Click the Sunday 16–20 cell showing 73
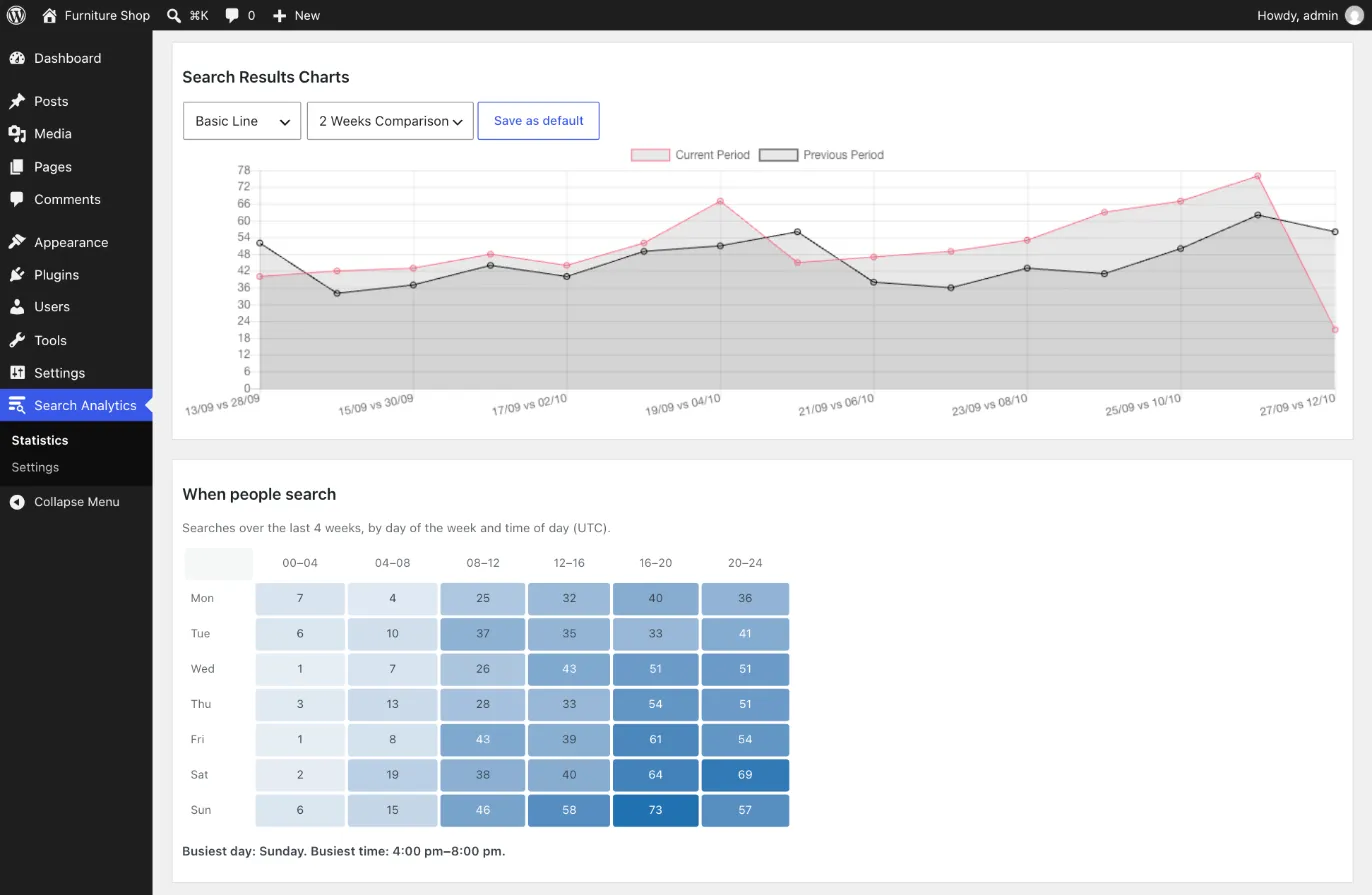The width and height of the screenshot is (1372, 895). coord(656,810)
